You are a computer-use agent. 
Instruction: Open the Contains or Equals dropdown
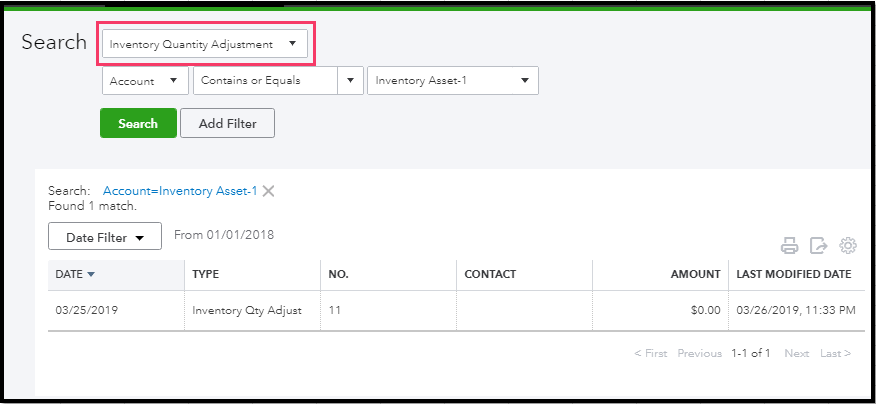[x=278, y=81]
